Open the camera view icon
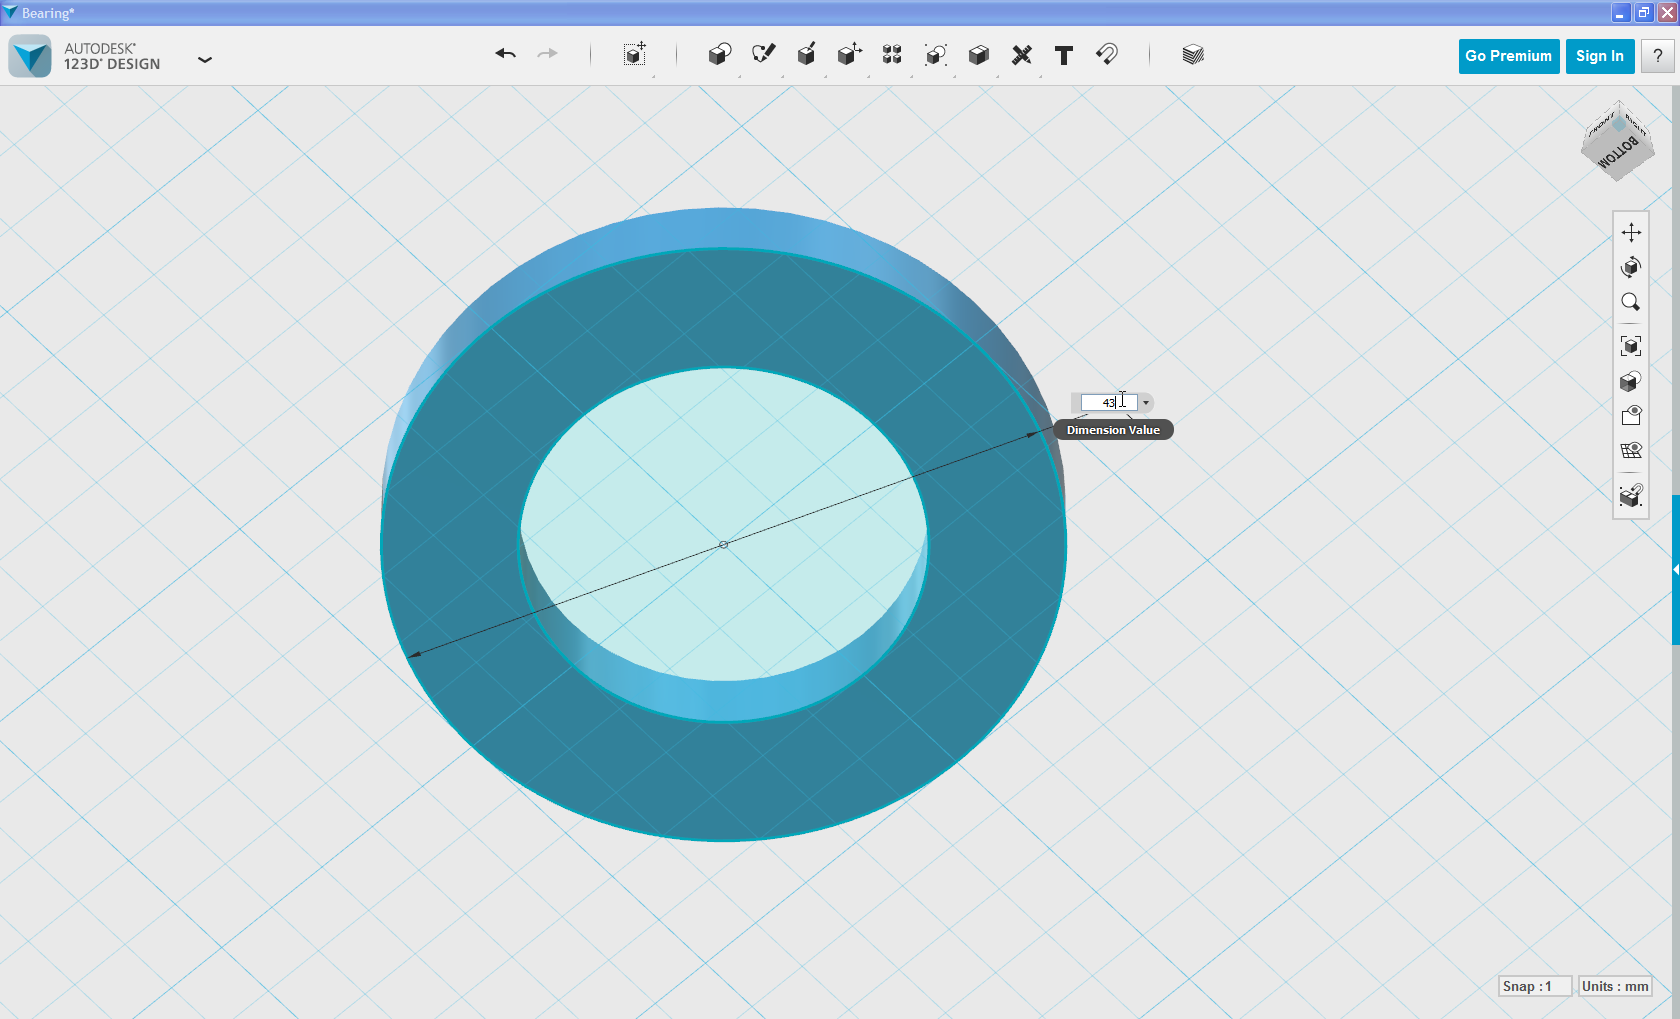The width and height of the screenshot is (1680, 1019). (x=1631, y=415)
